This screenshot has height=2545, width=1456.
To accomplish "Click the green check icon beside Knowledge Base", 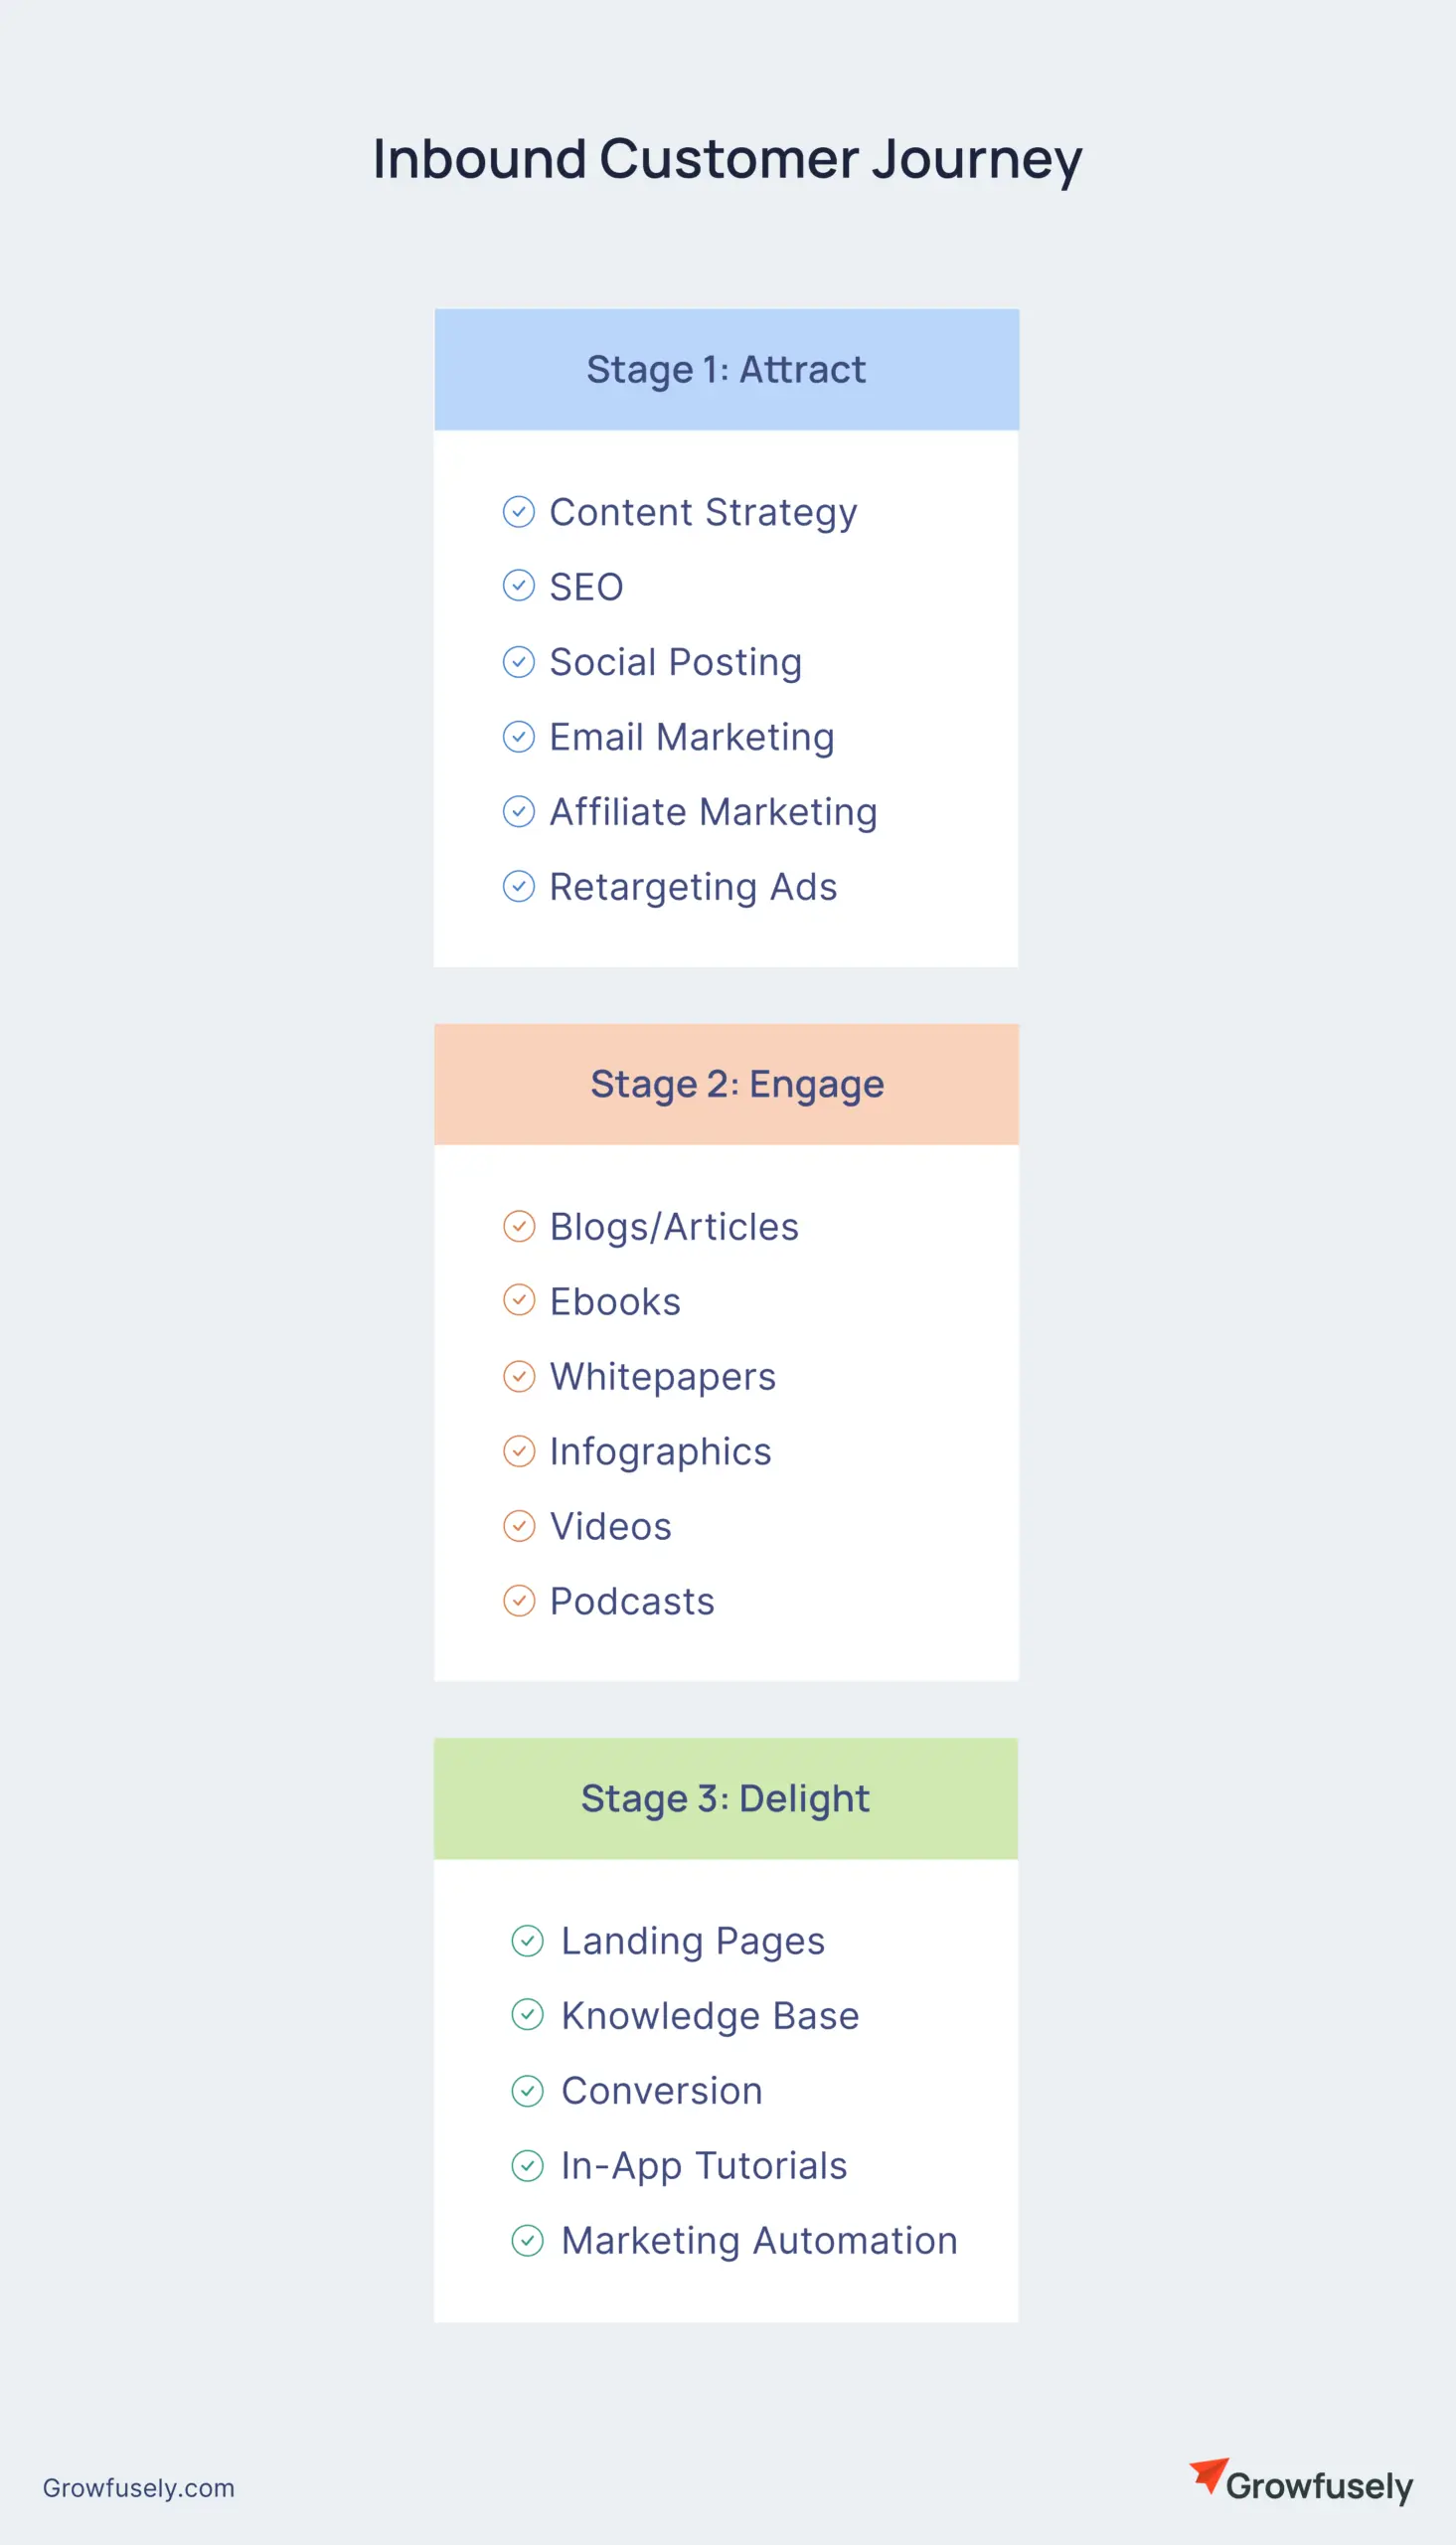I will 527,2015.
